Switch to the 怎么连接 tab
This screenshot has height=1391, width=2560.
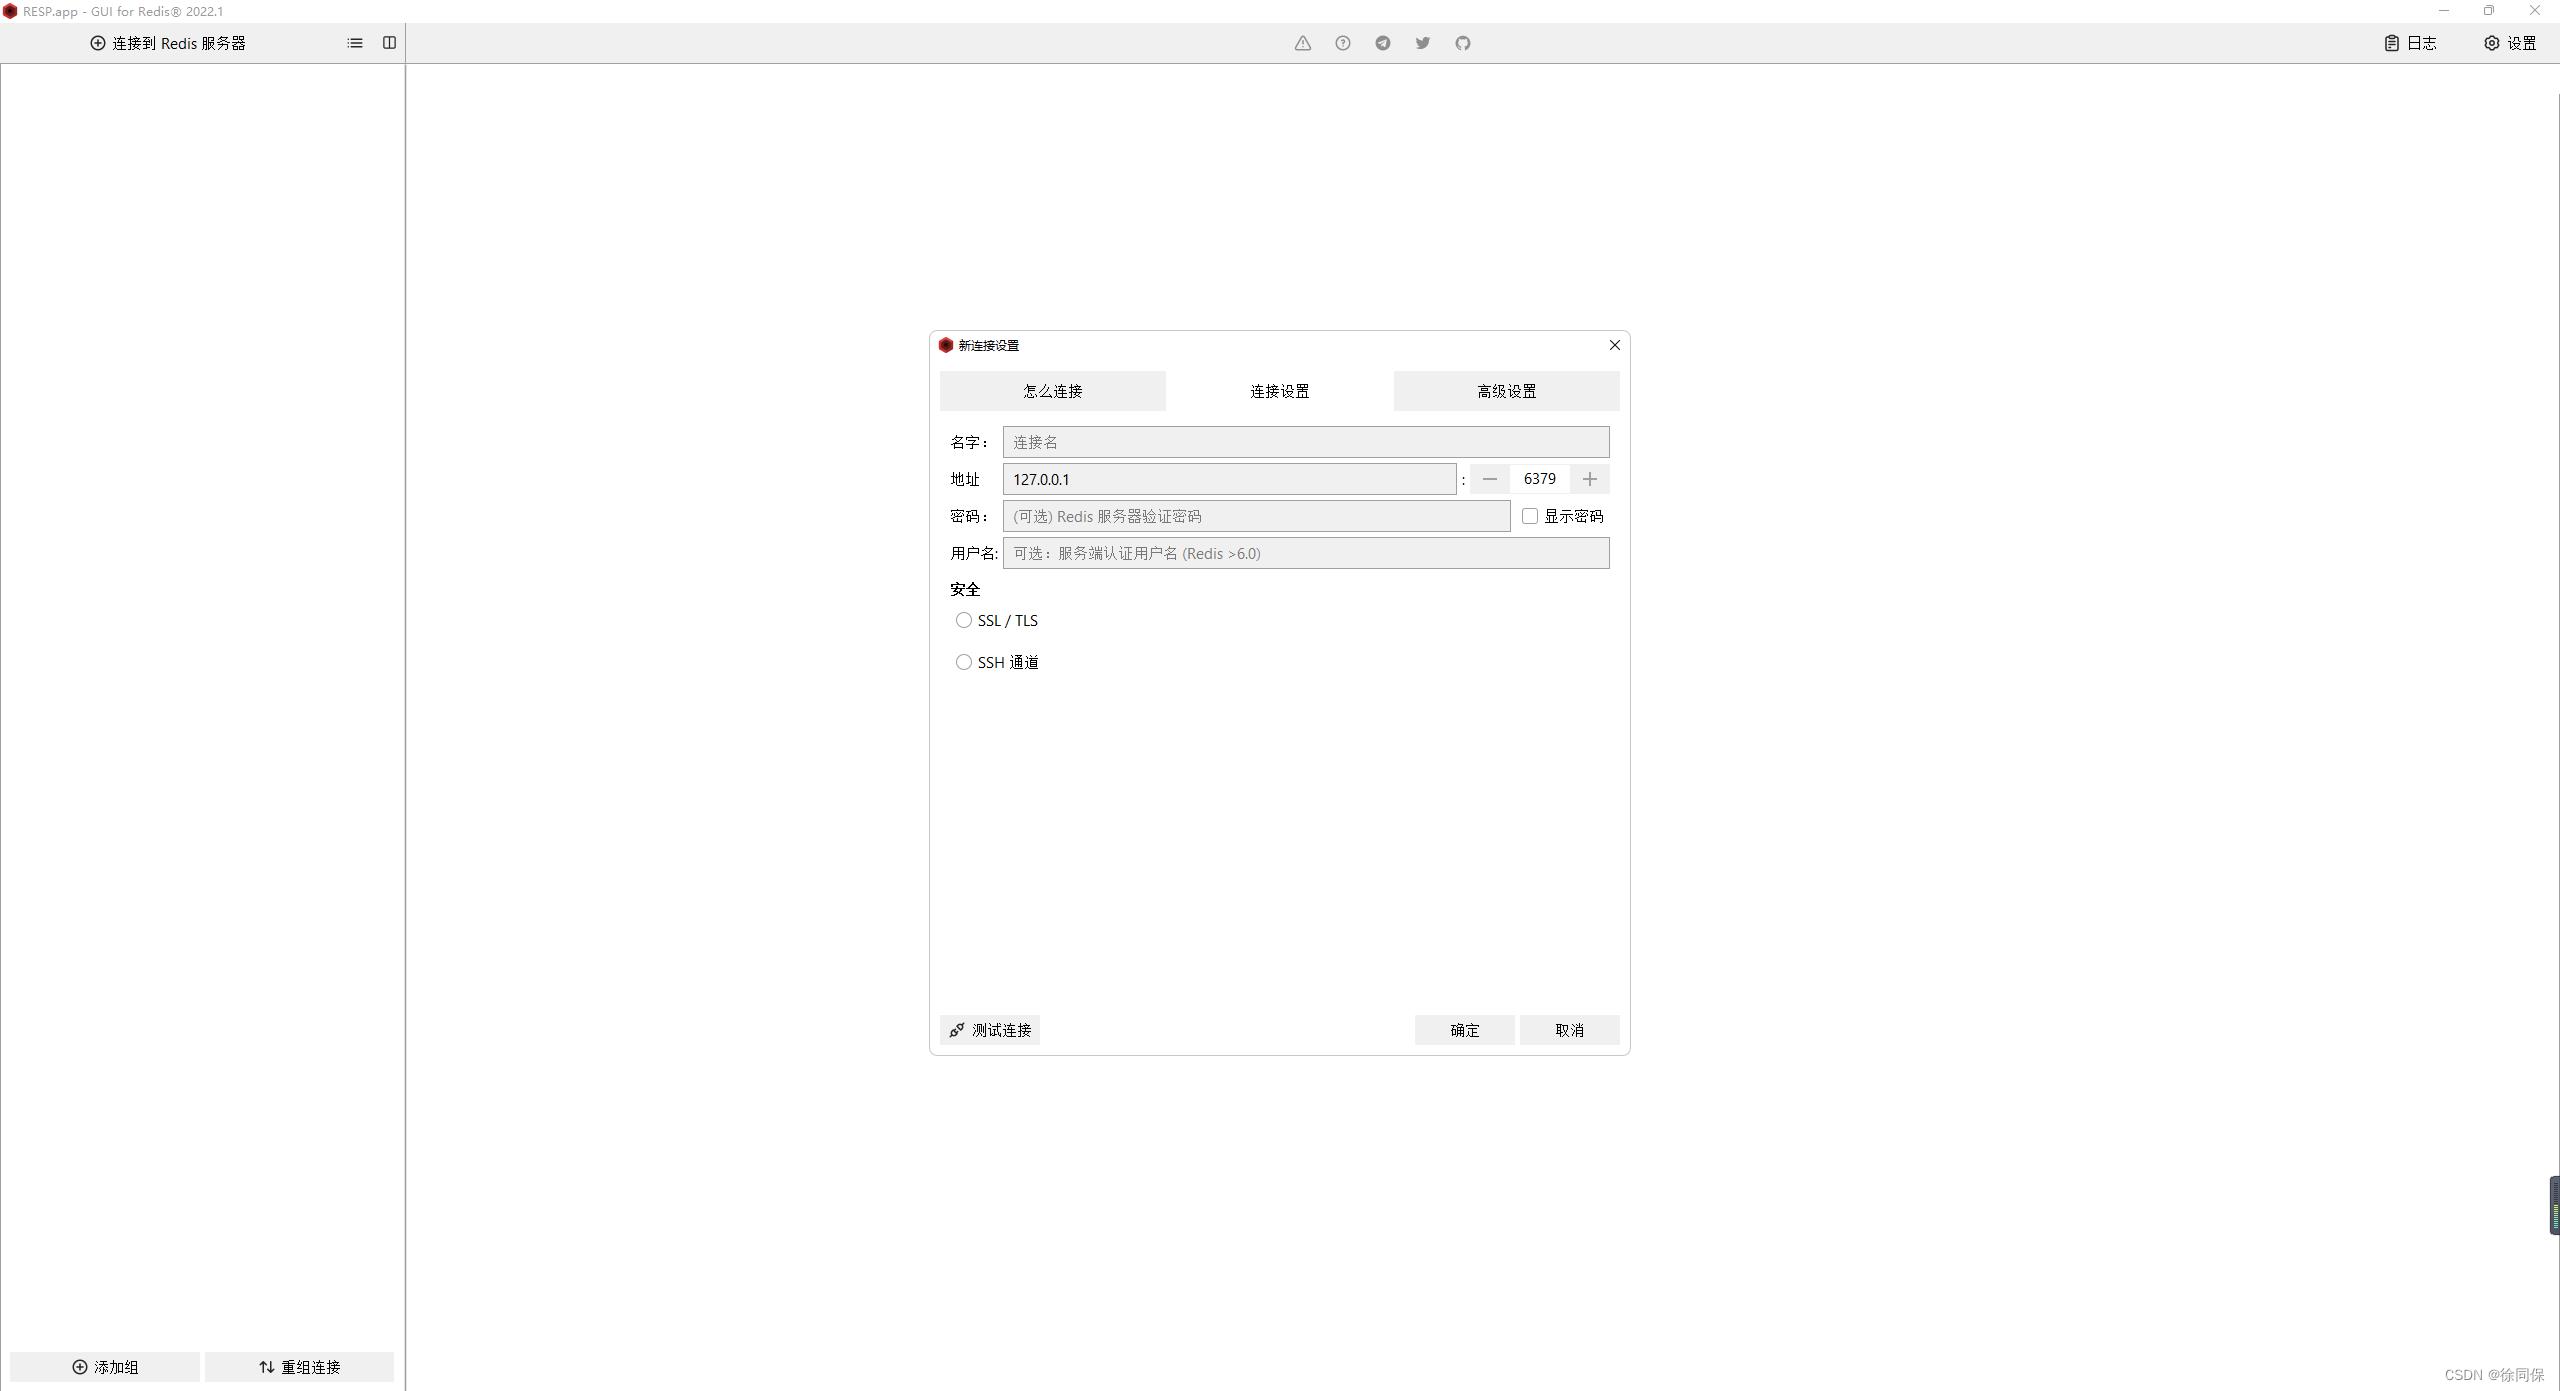click(x=1052, y=391)
